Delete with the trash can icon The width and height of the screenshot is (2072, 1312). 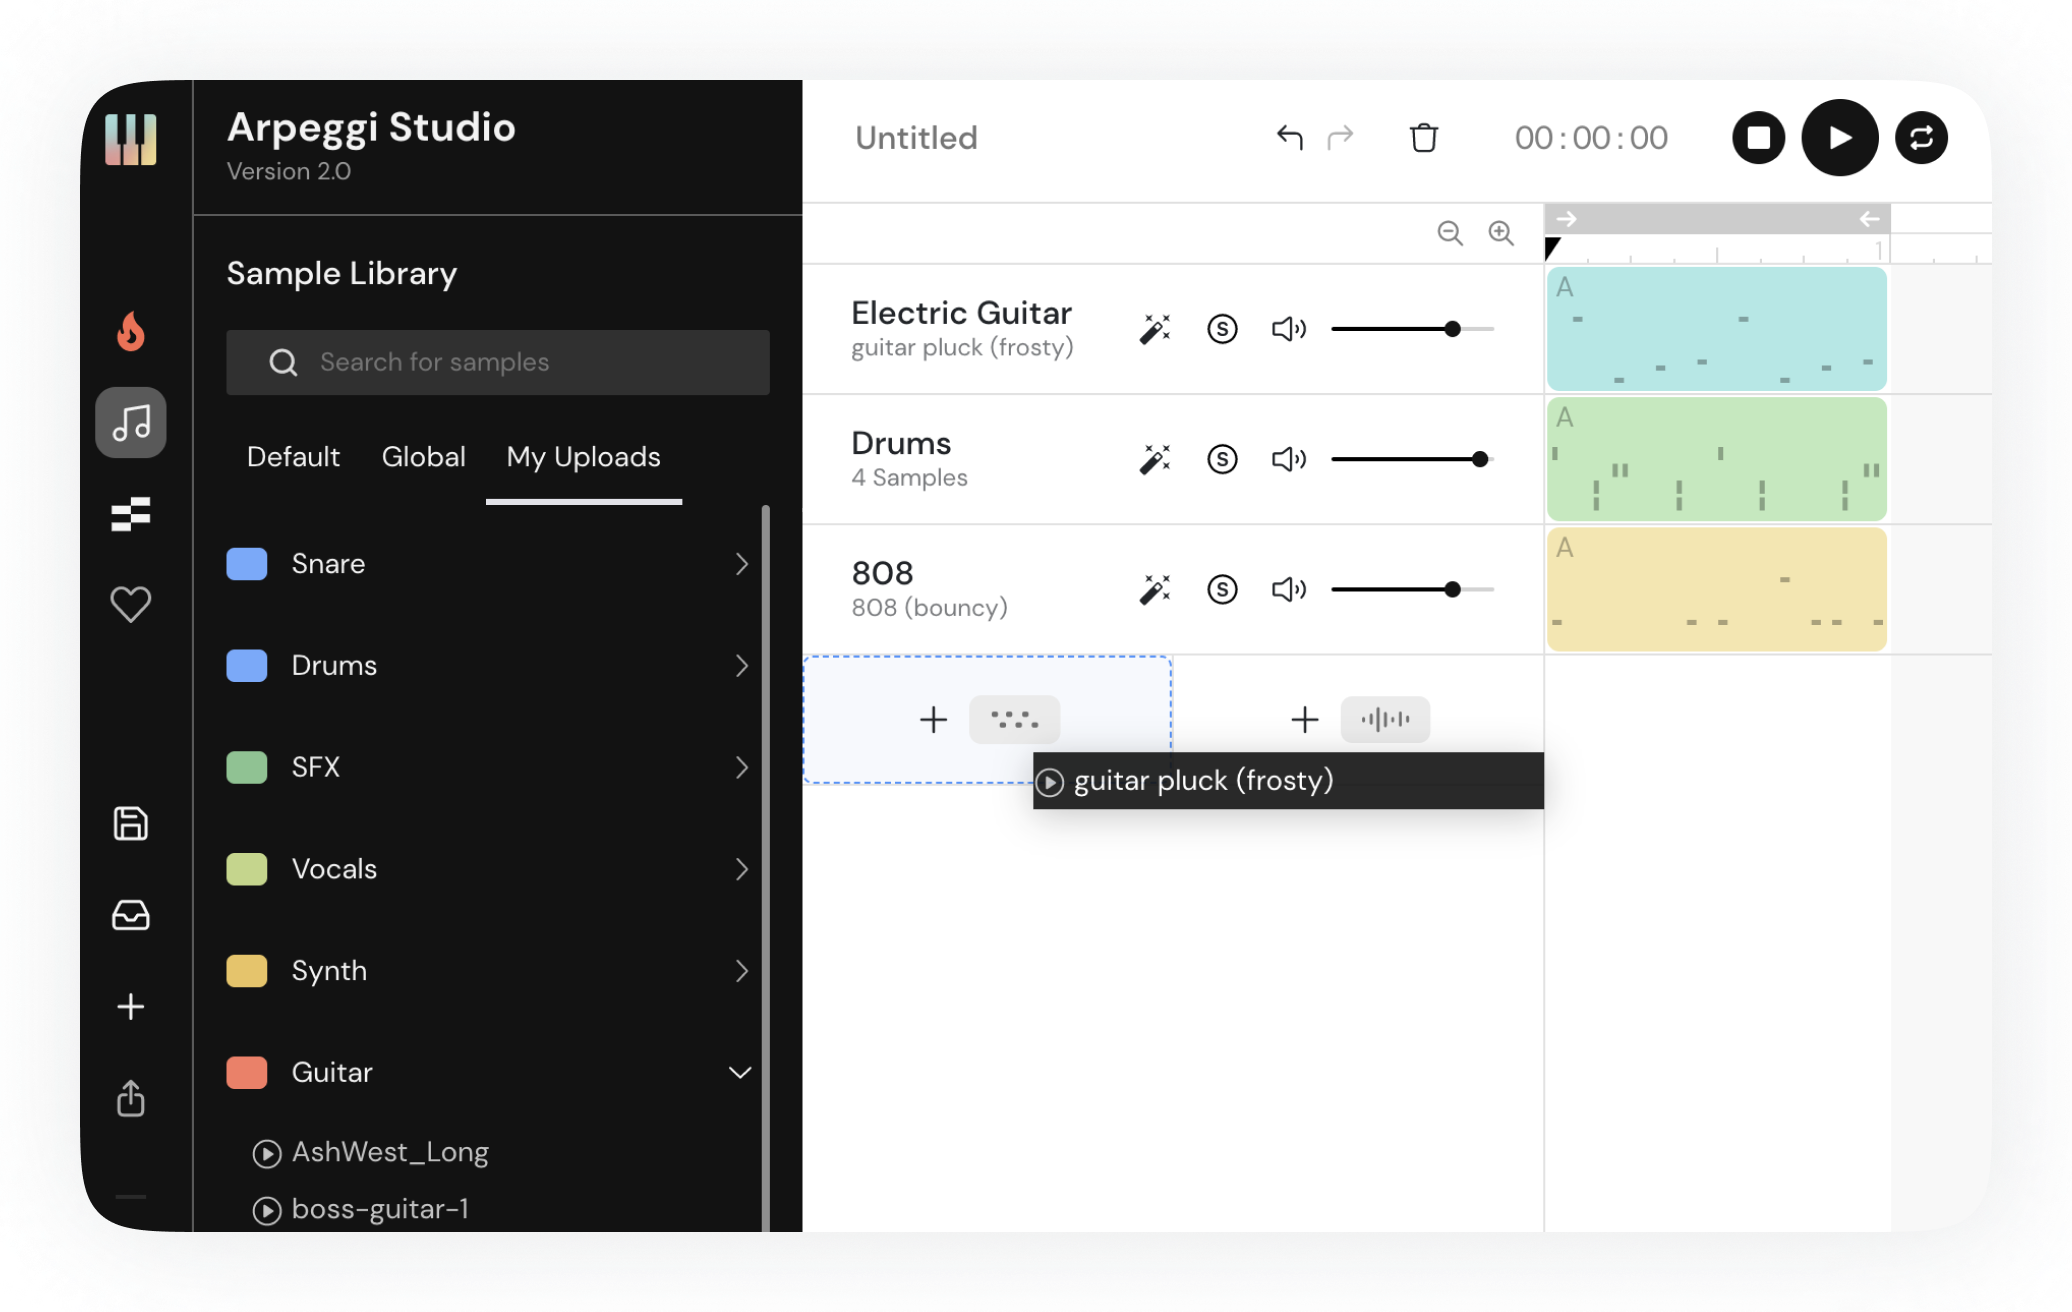click(x=1423, y=138)
